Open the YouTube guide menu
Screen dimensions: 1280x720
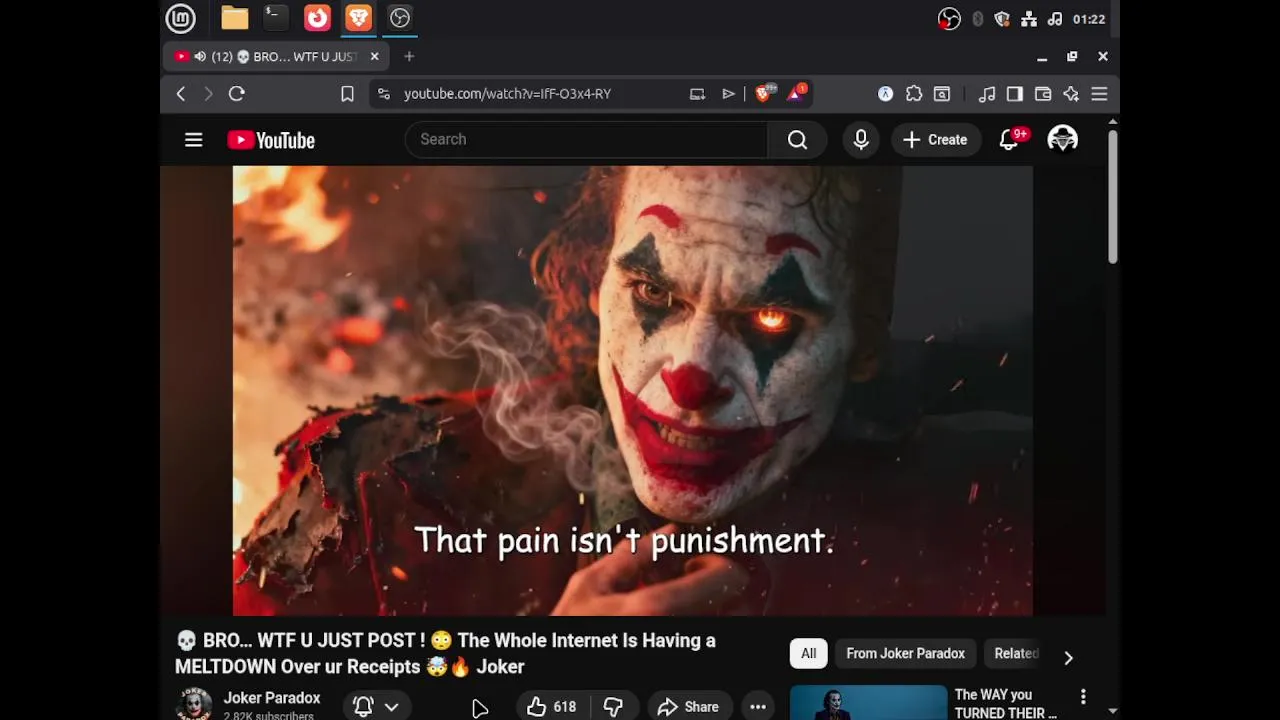click(194, 140)
